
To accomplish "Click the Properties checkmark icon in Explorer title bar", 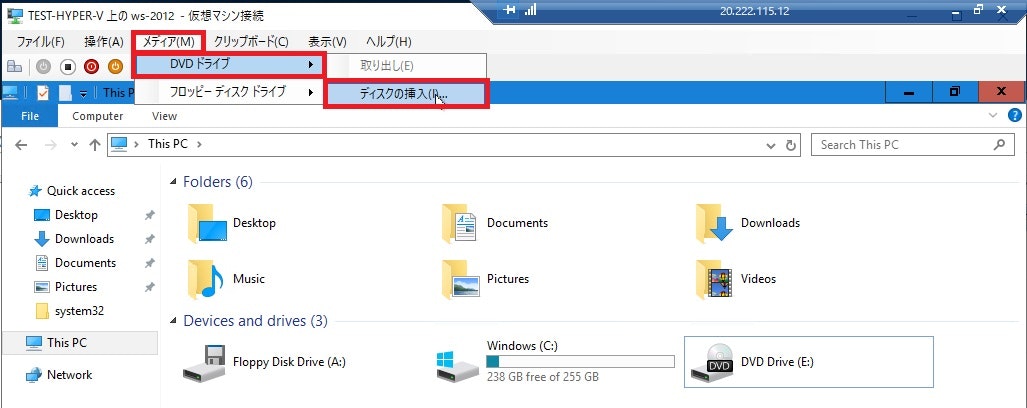I will tap(43, 92).
